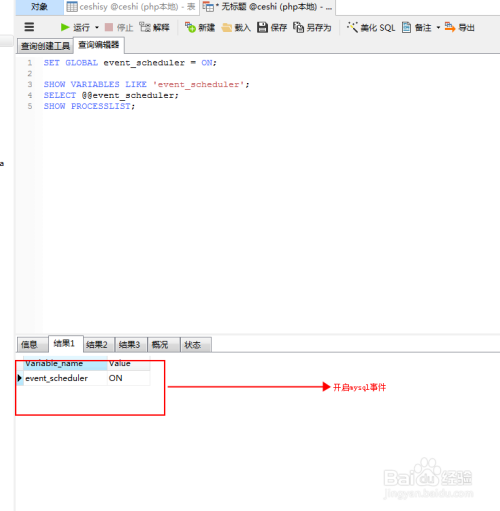Export results with 导出
The height and width of the screenshot is (511, 500).
coord(460,27)
